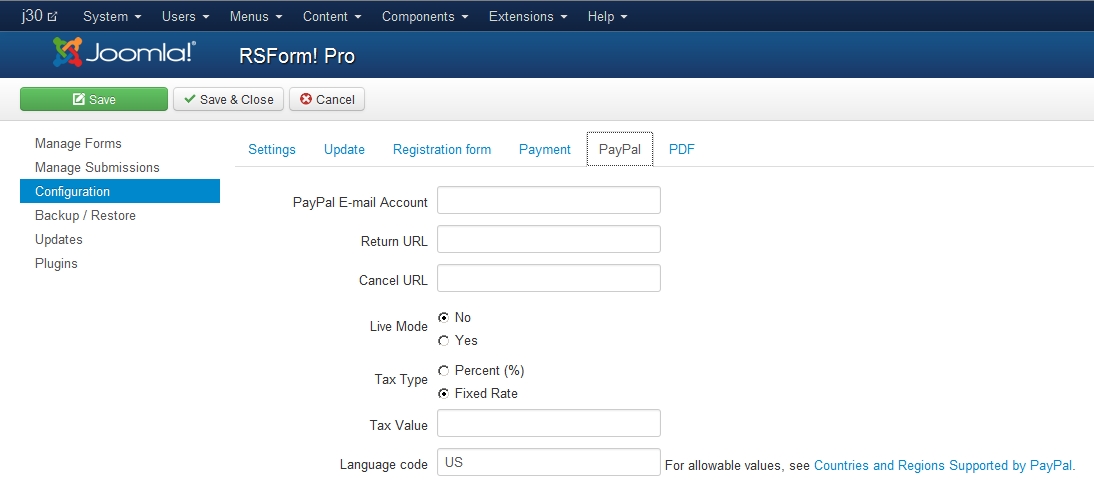The image size is (1094, 503).
Task: Click the Language code label
Action: pos(384,465)
